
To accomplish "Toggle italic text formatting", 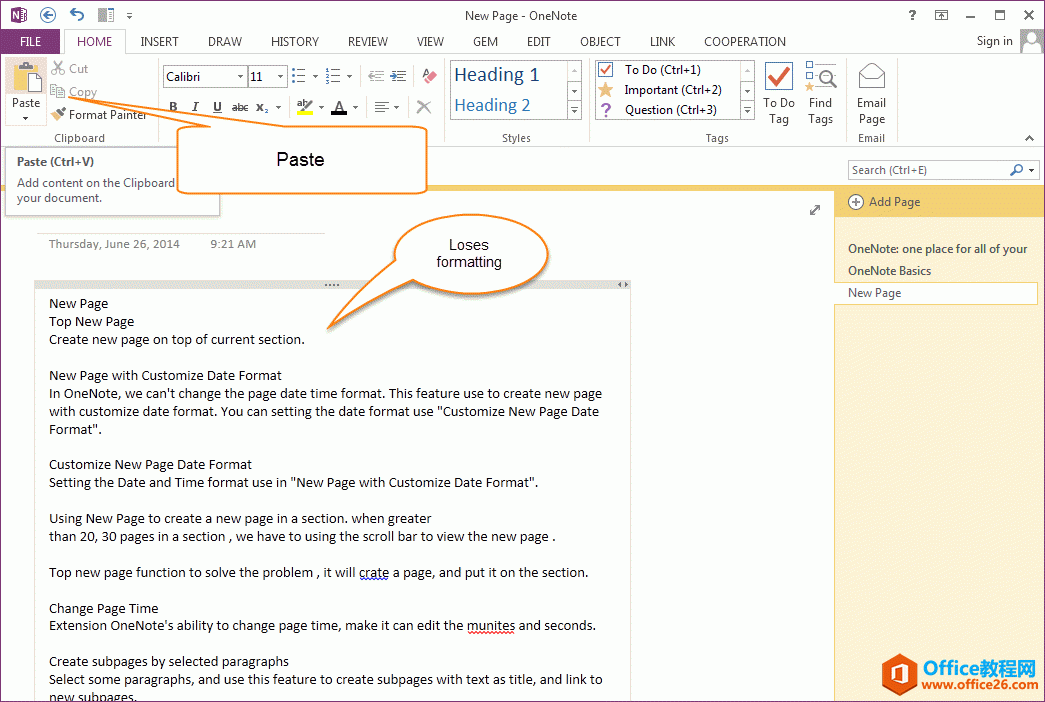I will click(x=195, y=107).
